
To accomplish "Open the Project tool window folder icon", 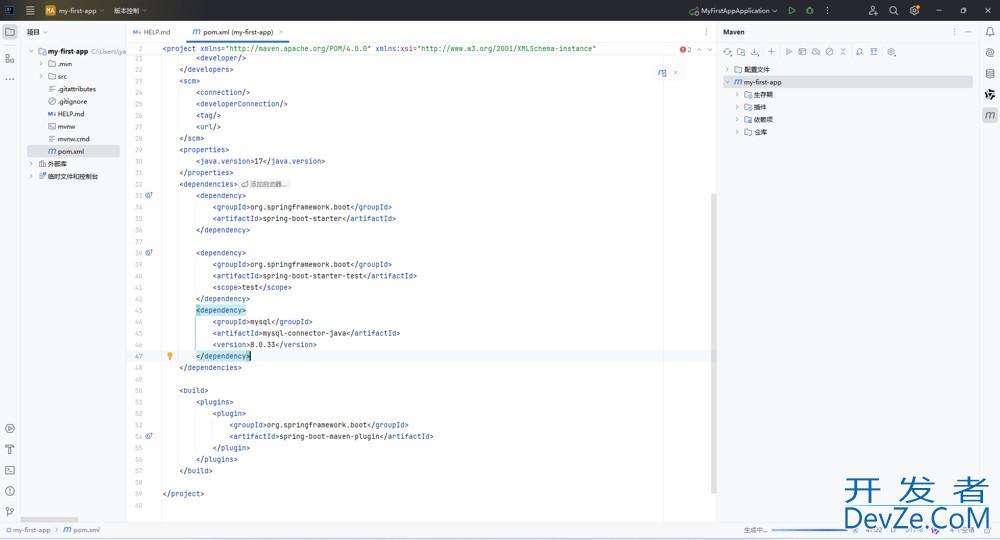I will (x=10, y=32).
